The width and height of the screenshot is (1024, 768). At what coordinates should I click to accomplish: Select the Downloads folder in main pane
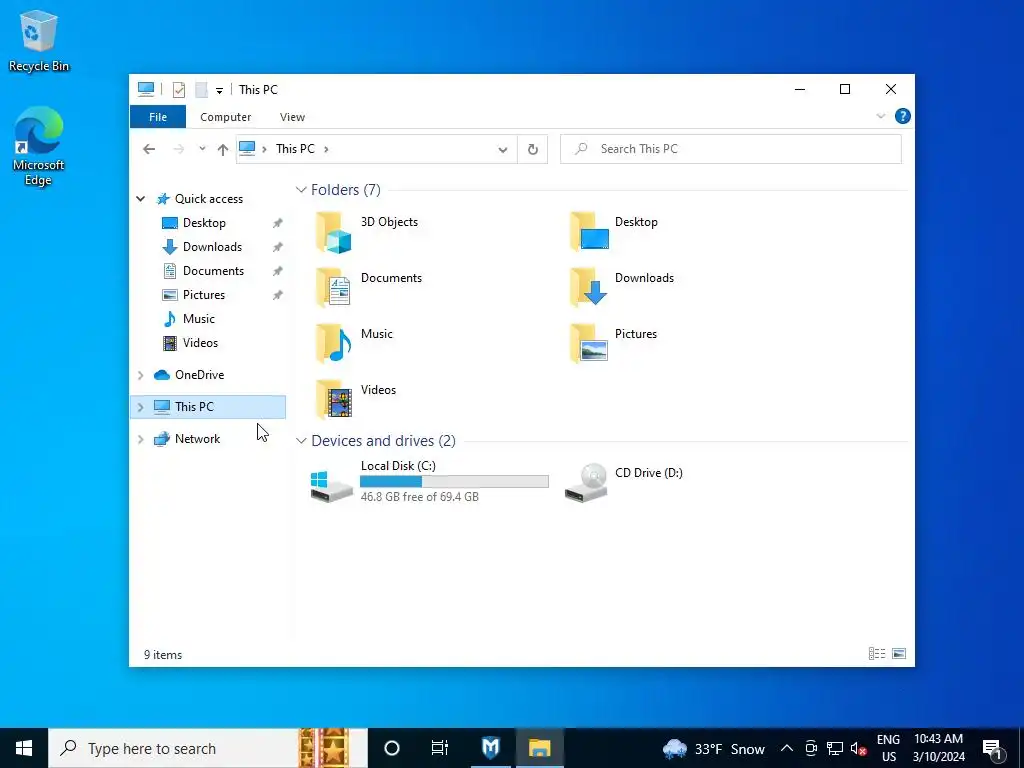[x=588, y=287]
